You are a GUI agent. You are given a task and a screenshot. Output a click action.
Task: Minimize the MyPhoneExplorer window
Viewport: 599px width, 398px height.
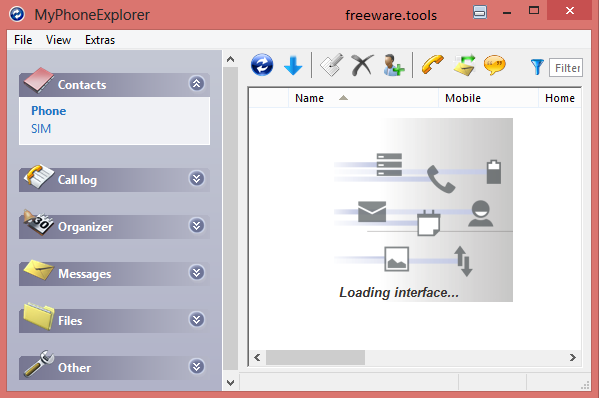(x=507, y=12)
